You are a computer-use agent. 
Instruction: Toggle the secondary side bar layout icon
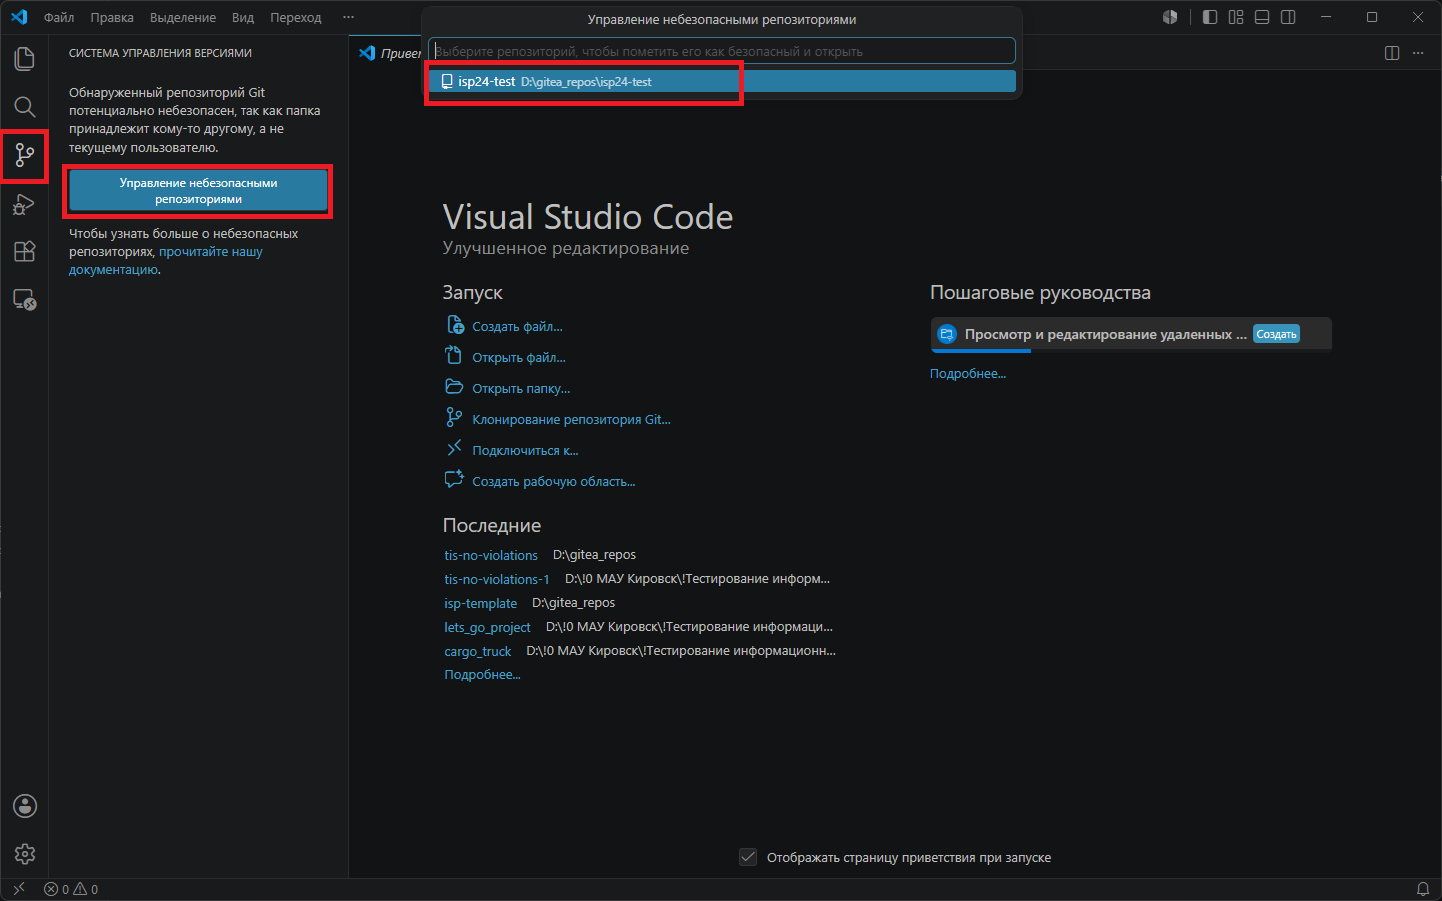tap(1288, 17)
